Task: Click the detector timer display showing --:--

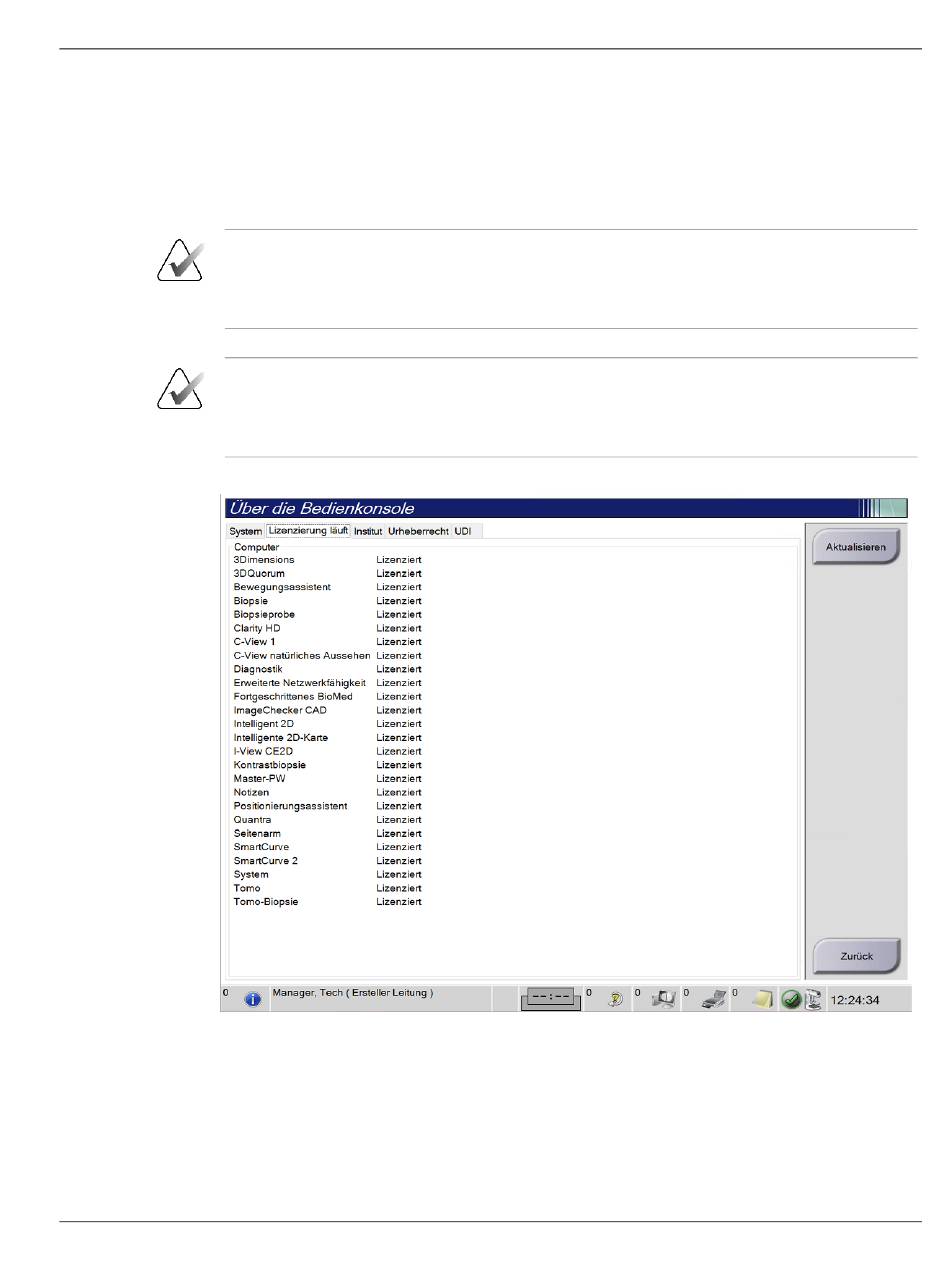Action: tap(551, 998)
